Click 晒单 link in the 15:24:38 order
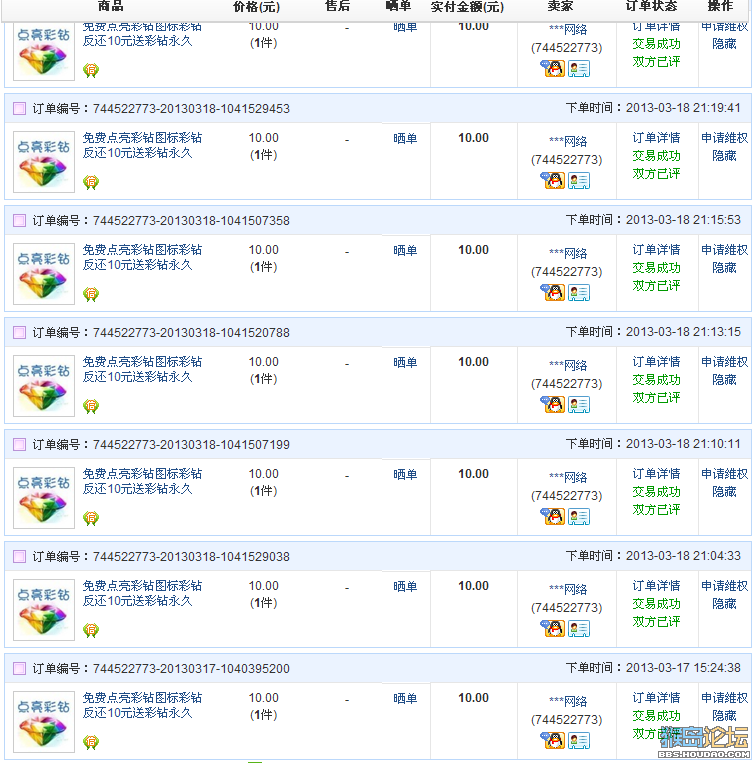The width and height of the screenshot is (755, 763). tap(405, 698)
